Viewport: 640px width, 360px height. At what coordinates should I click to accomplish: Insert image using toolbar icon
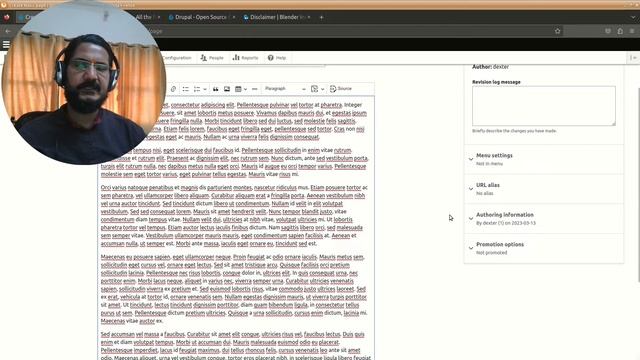(x=227, y=89)
